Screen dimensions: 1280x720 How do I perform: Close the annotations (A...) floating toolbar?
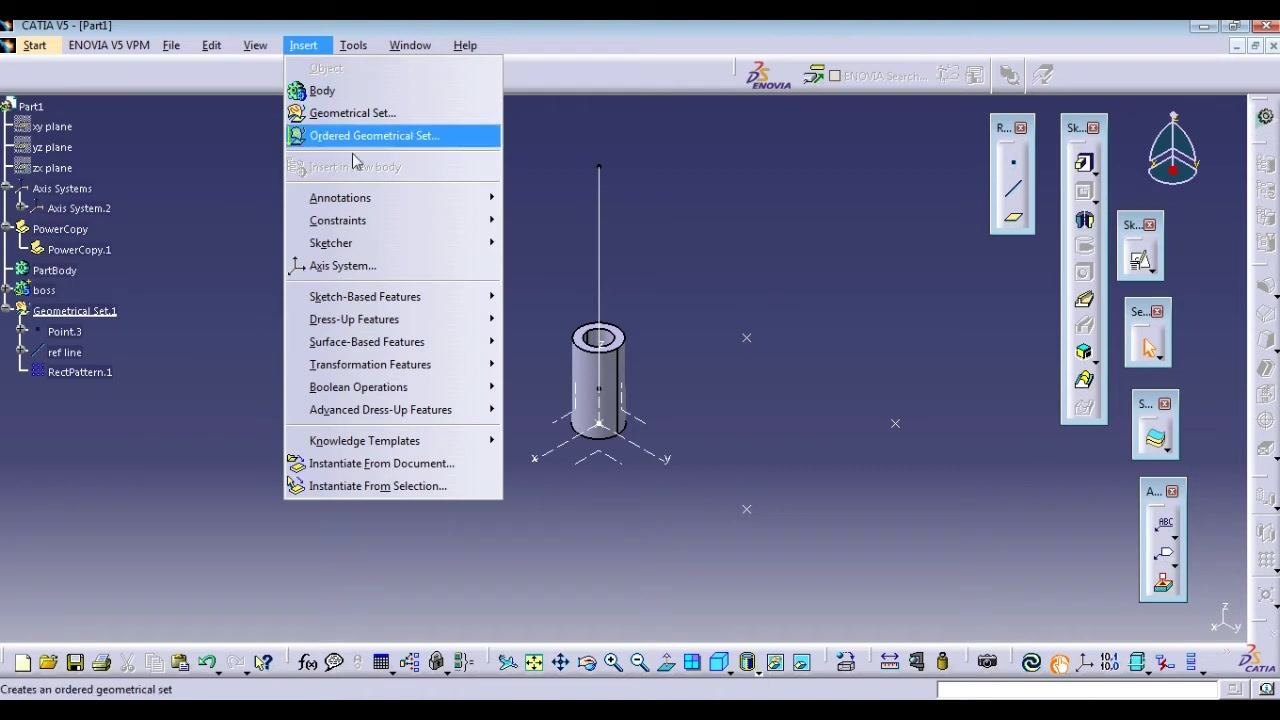1172,491
